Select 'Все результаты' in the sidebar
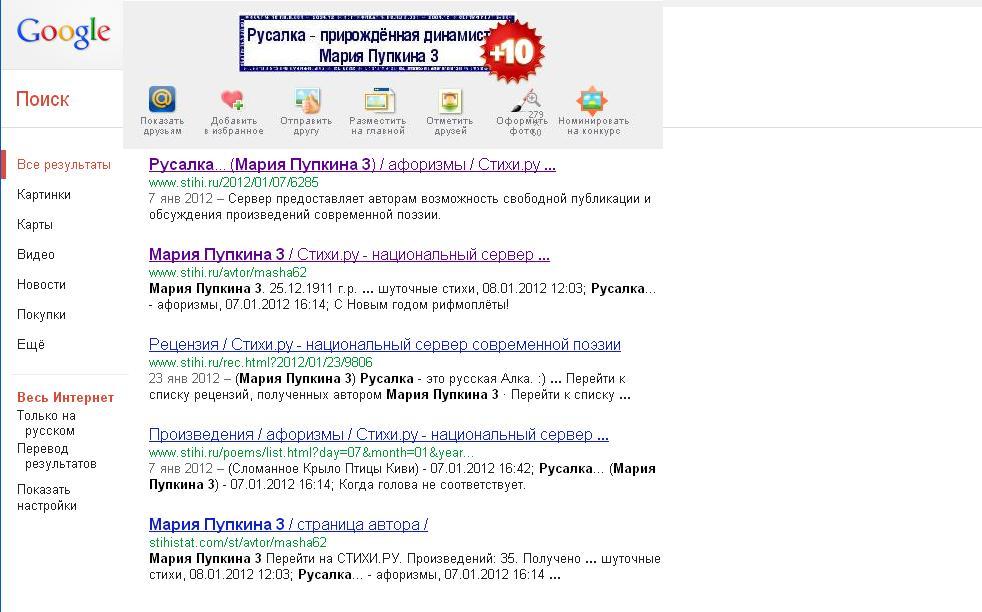This screenshot has height=612, width=982. [64, 165]
